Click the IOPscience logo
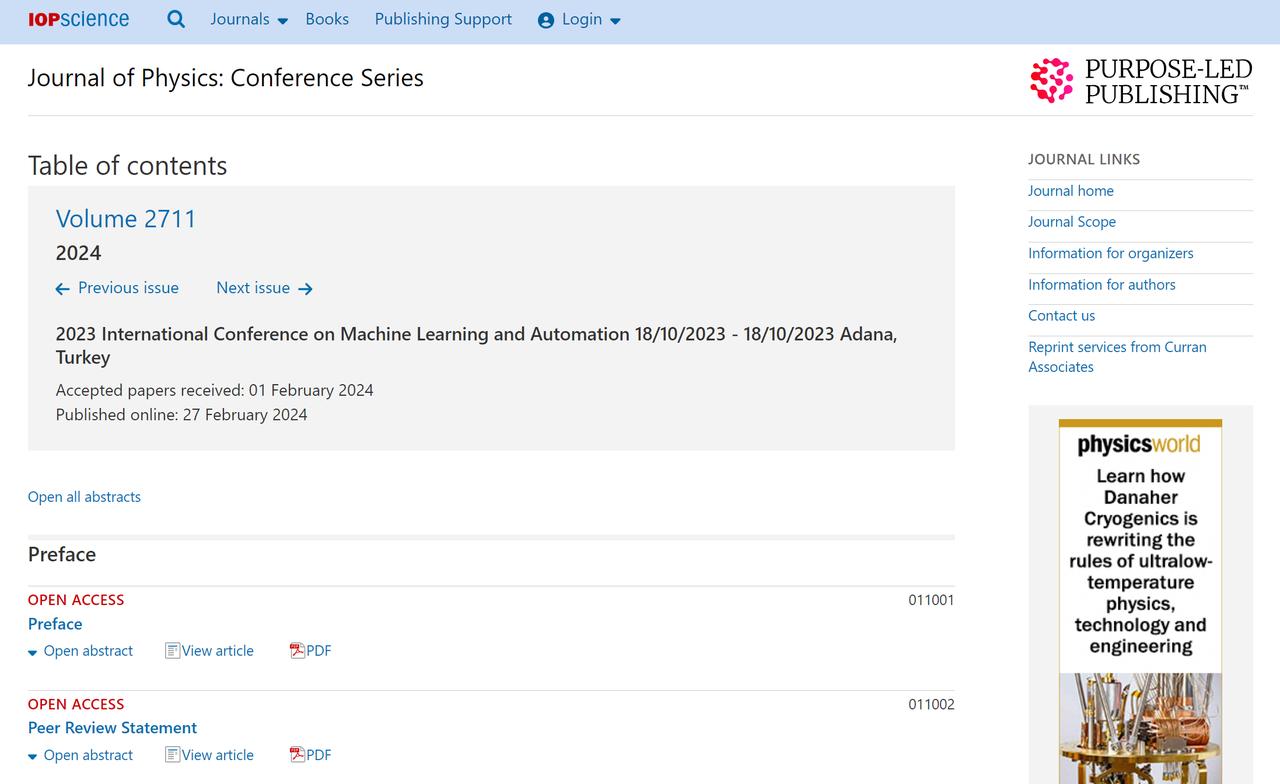 pyautogui.click(x=78, y=19)
